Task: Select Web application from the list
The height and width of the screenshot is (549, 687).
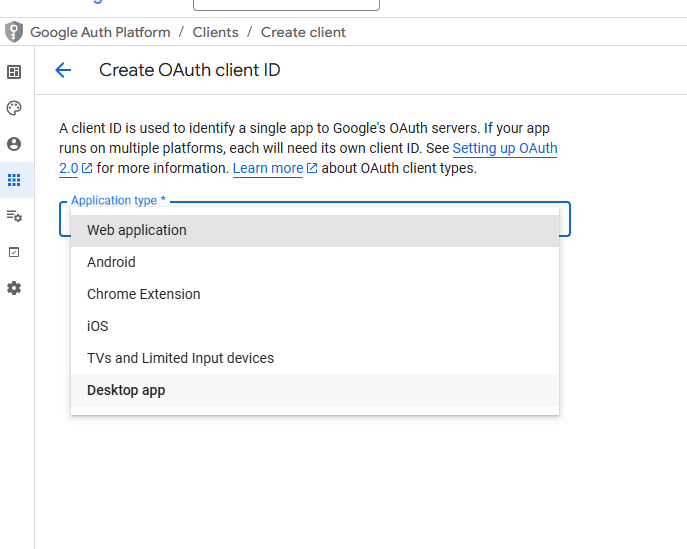Action: pyautogui.click(x=137, y=230)
